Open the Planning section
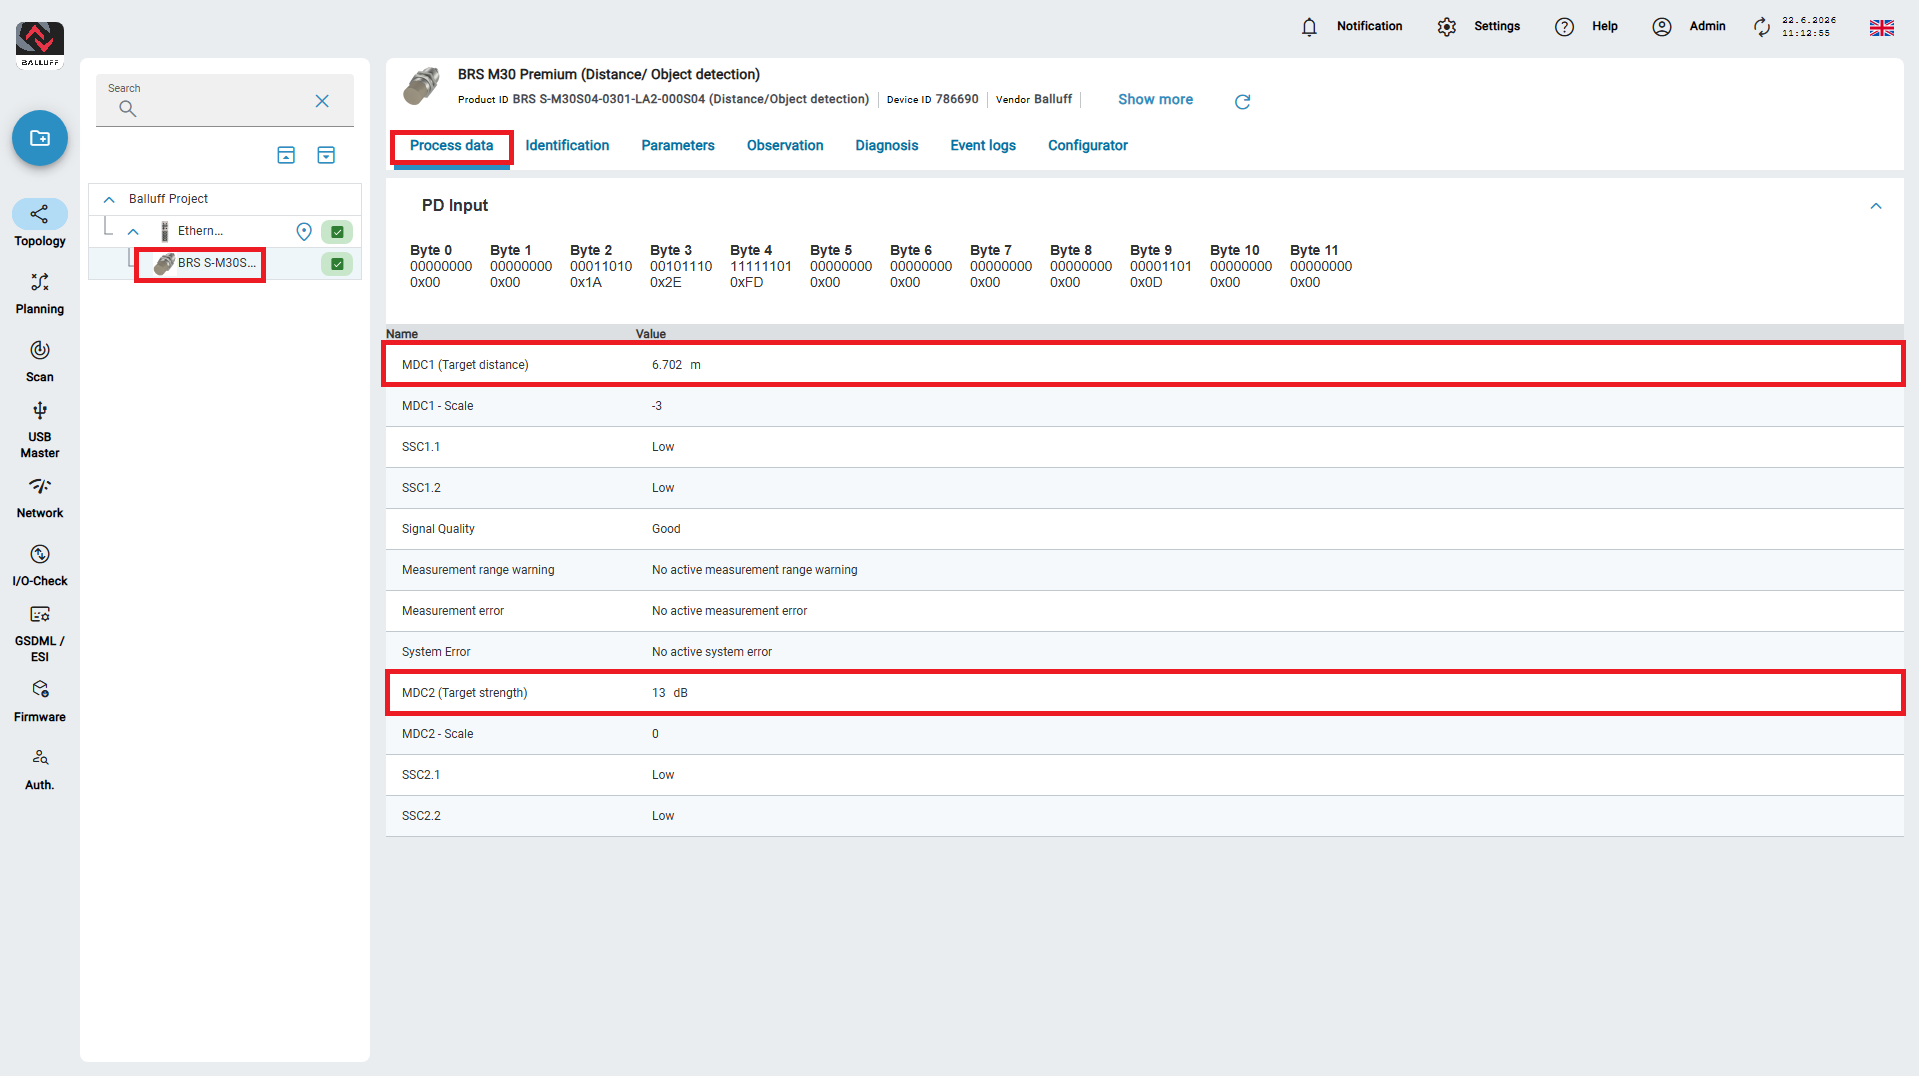The width and height of the screenshot is (1919, 1076). pyautogui.click(x=40, y=293)
